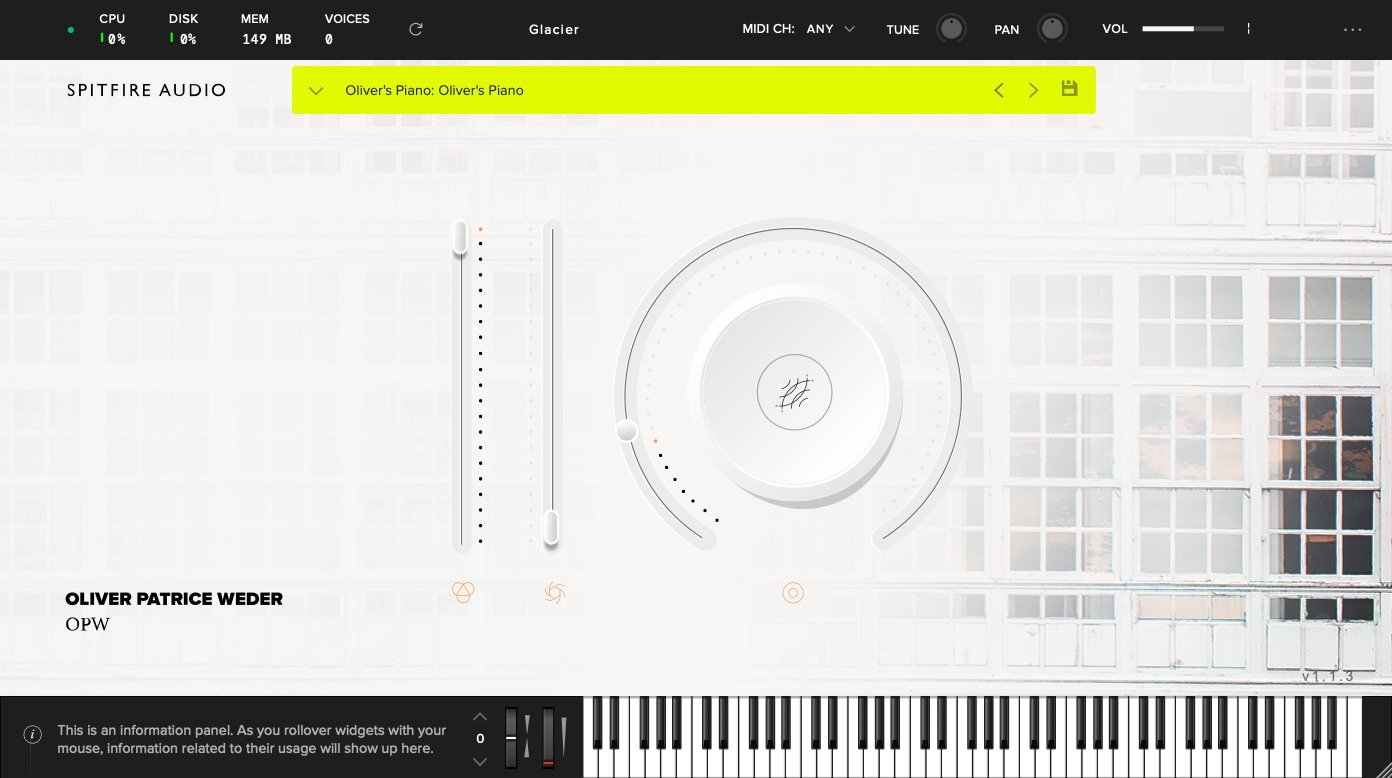The width and height of the screenshot is (1392, 778).
Task: Click the left vertical slider handle
Action: 460,238
